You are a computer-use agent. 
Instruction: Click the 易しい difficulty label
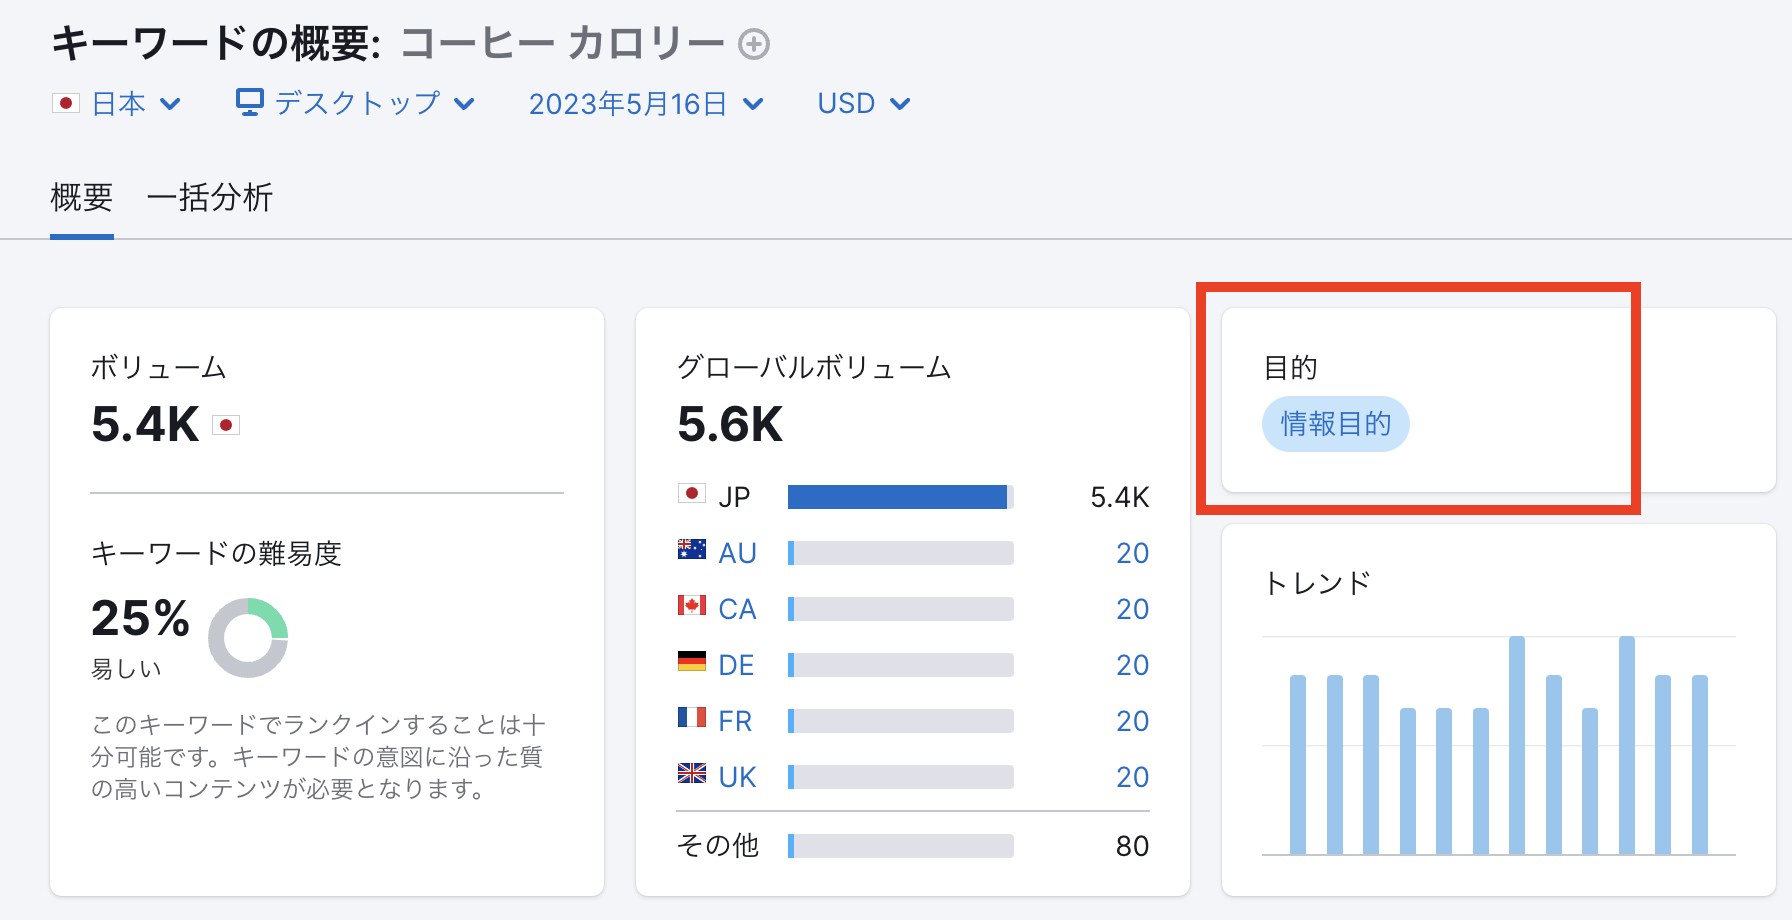[126, 669]
